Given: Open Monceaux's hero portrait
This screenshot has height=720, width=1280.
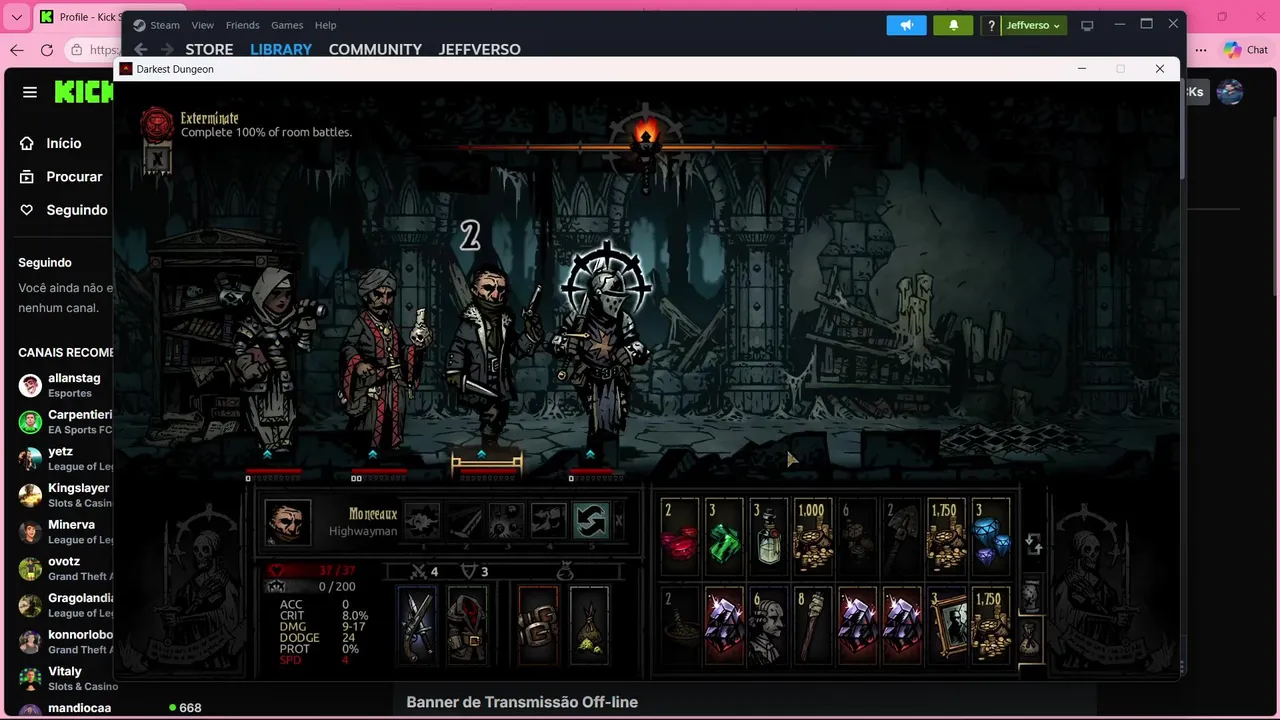Looking at the screenshot, I should point(288,522).
